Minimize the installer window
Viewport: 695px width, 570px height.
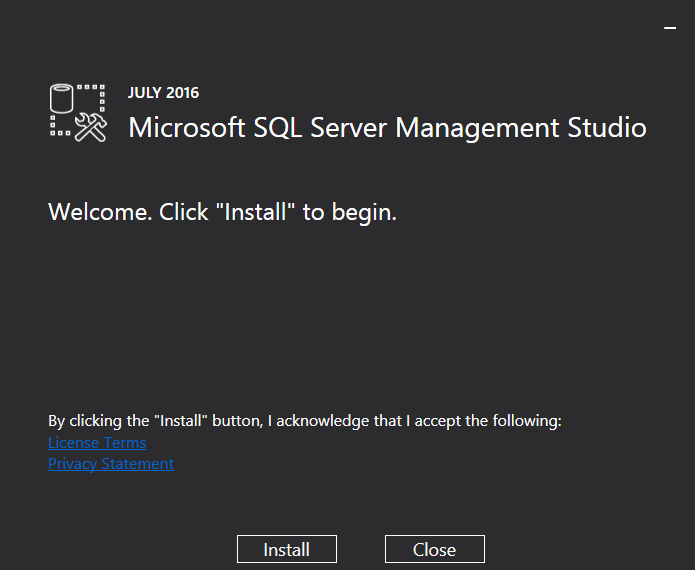click(x=670, y=28)
